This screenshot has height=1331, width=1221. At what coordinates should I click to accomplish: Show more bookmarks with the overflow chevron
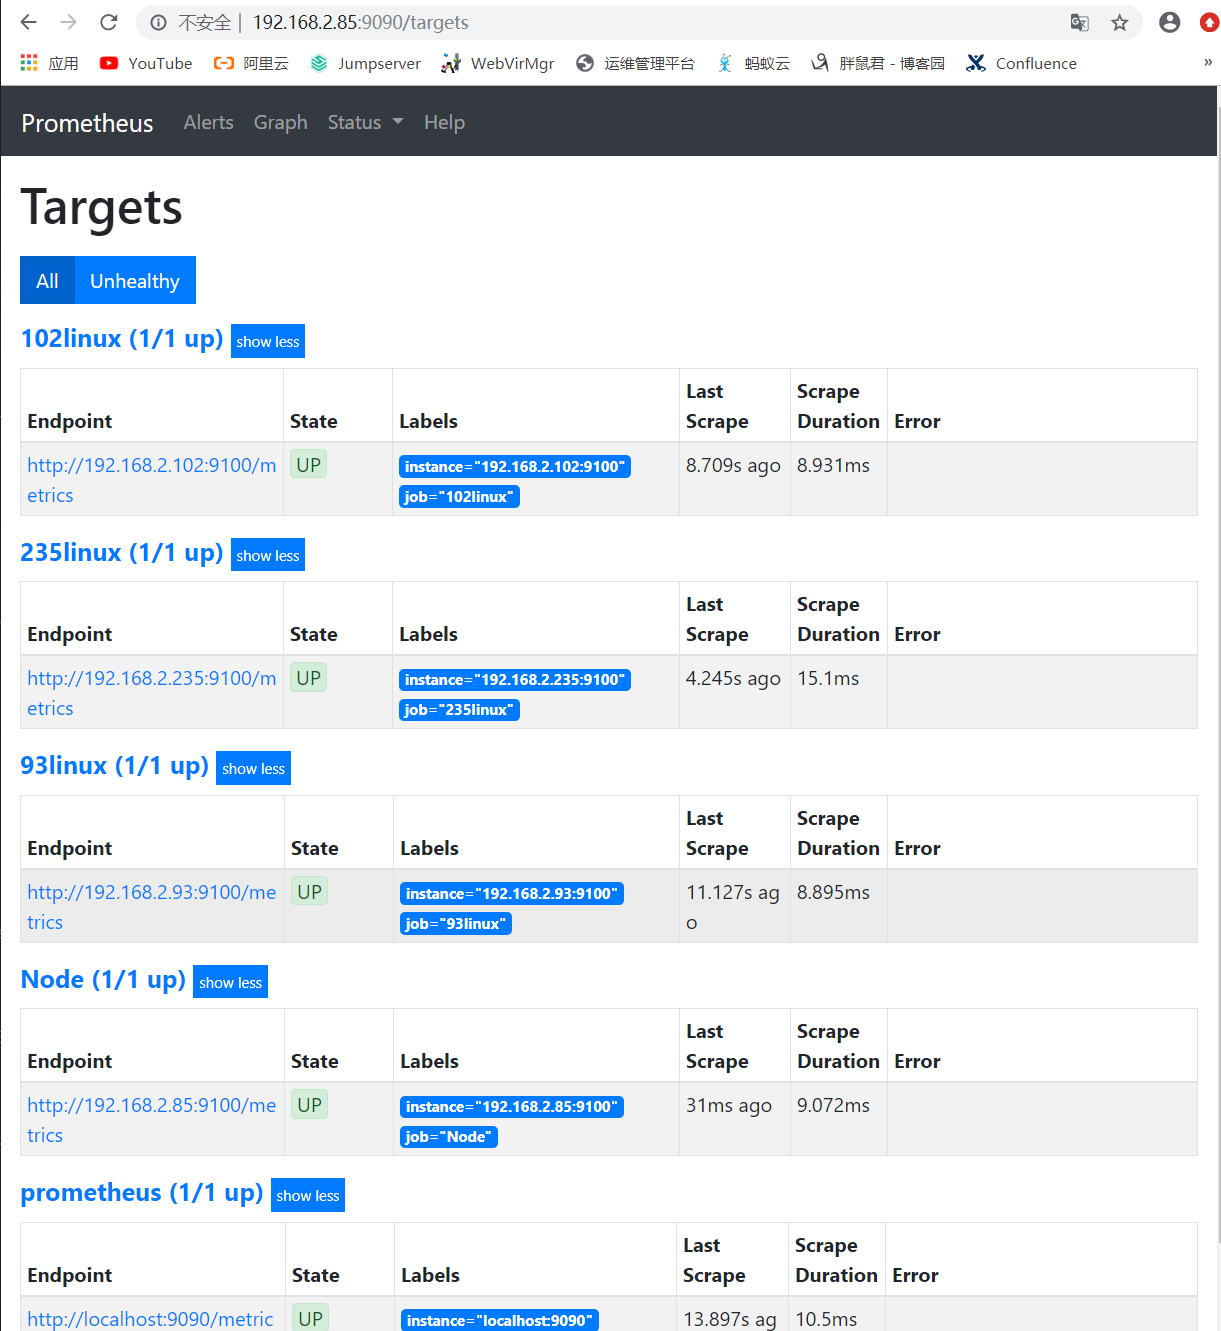1207,62
